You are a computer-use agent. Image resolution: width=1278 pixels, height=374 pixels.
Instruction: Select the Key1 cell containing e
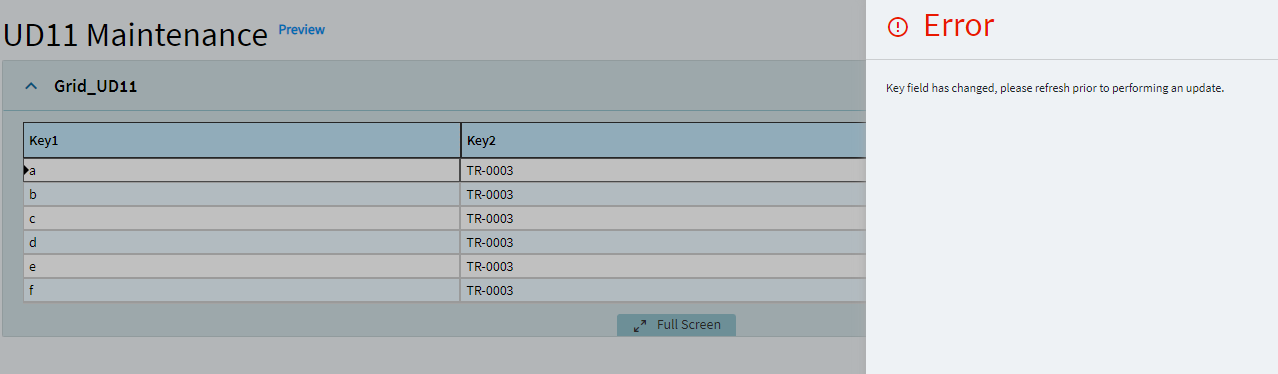point(242,266)
